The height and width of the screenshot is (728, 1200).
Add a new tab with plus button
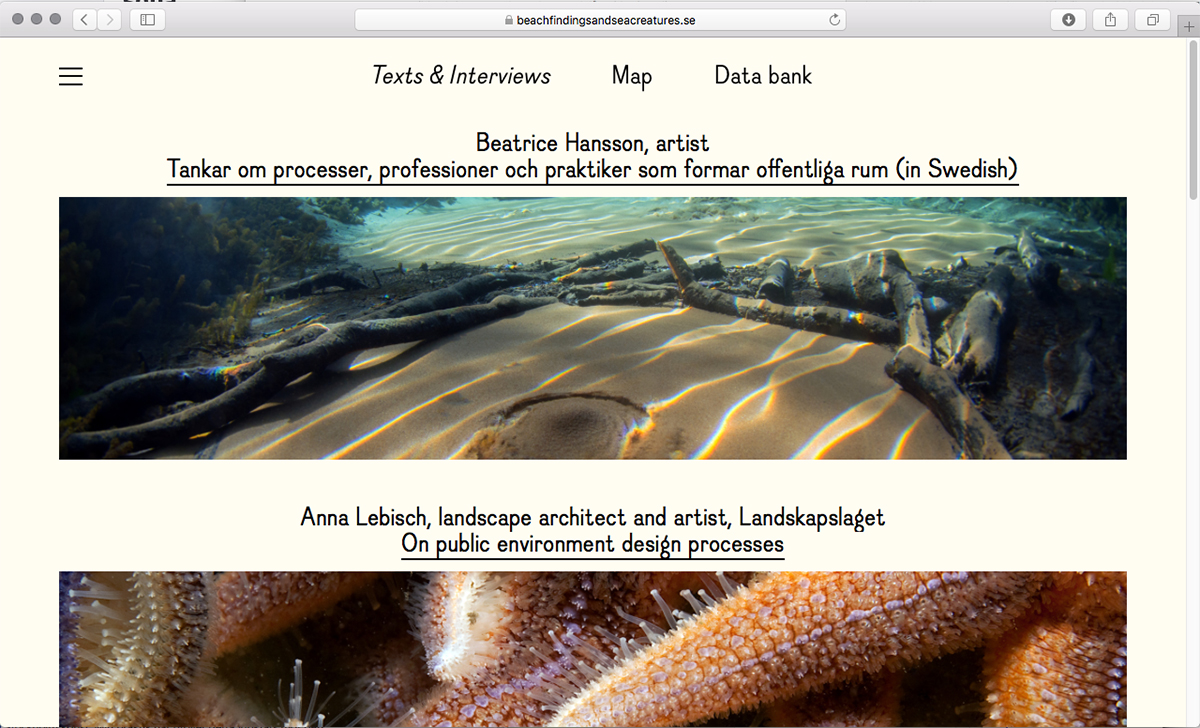click(x=1189, y=27)
